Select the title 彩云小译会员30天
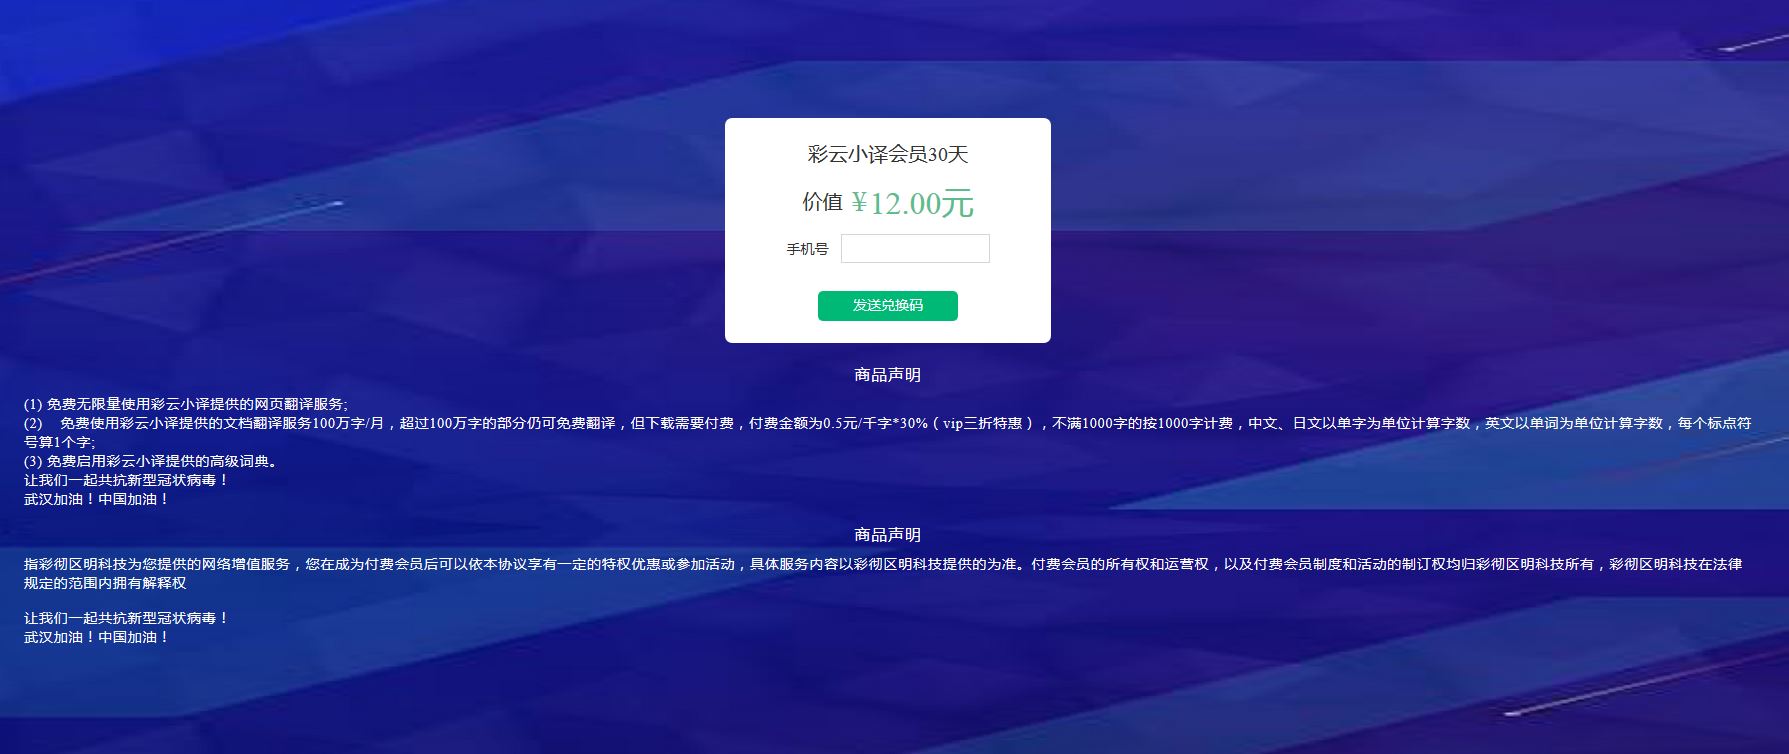This screenshot has height=754, width=1789. click(888, 154)
